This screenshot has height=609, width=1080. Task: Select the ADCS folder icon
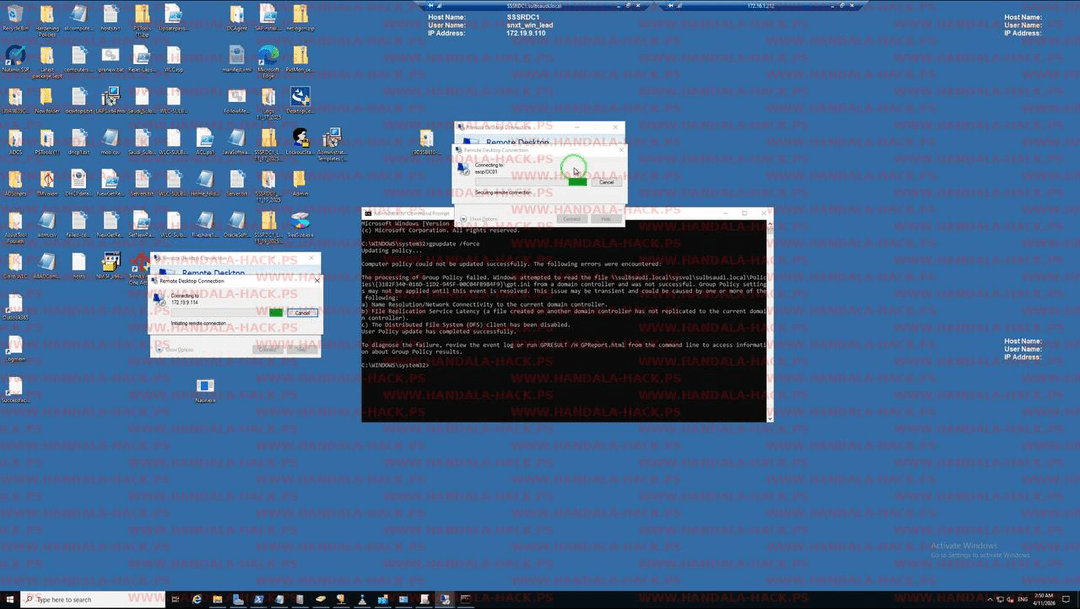(15, 142)
